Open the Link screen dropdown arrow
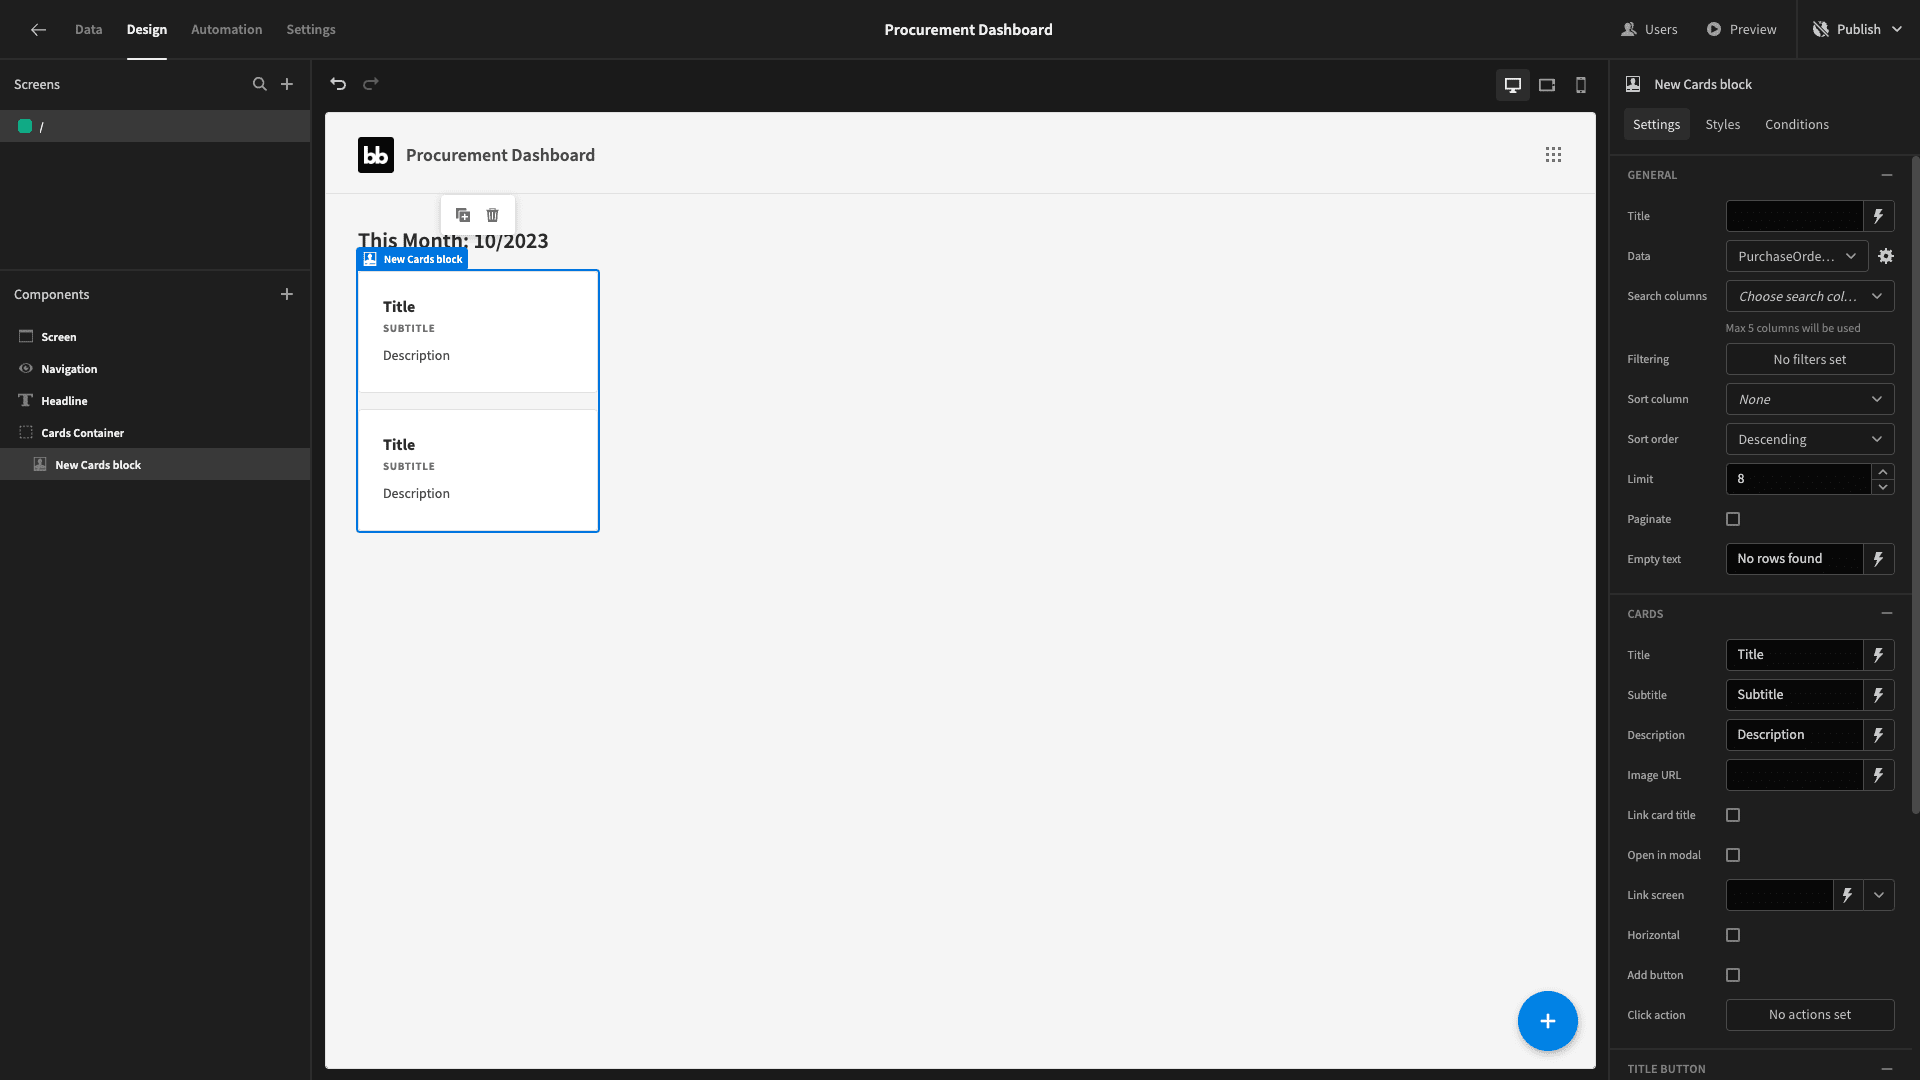The image size is (1920, 1080). [1879, 895]
